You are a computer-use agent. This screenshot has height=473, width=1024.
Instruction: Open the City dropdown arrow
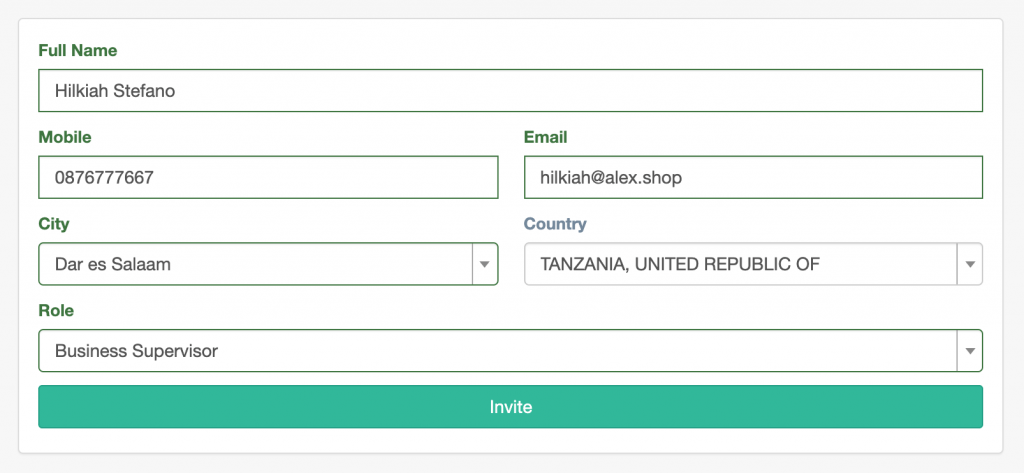pyautogui.click(x=485, y=265)
